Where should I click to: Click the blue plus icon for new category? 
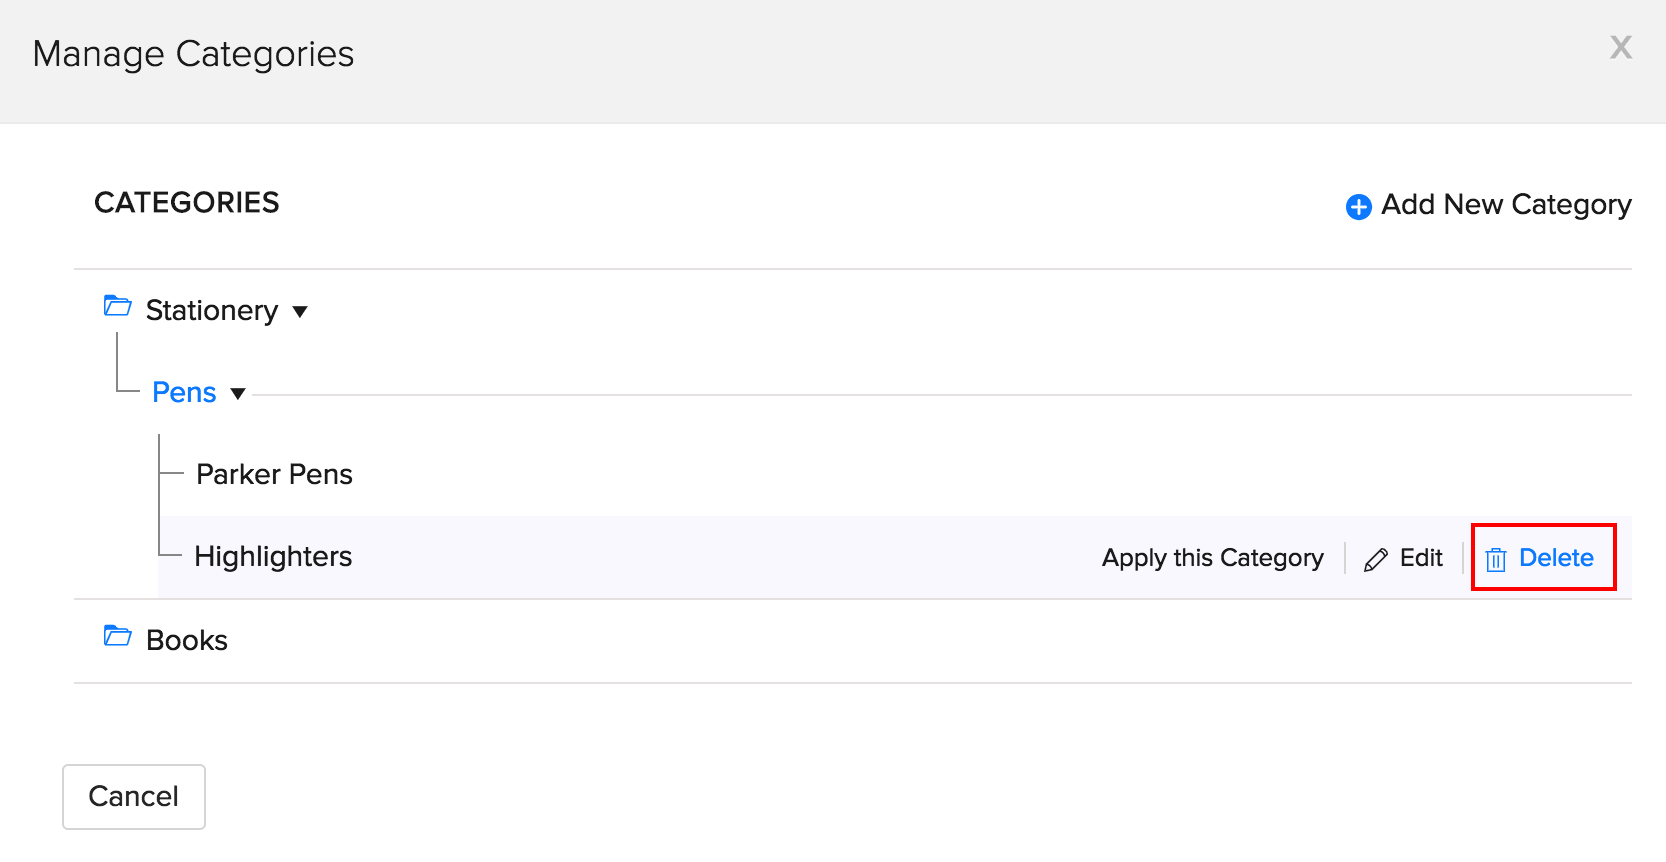click(1358, 206)
